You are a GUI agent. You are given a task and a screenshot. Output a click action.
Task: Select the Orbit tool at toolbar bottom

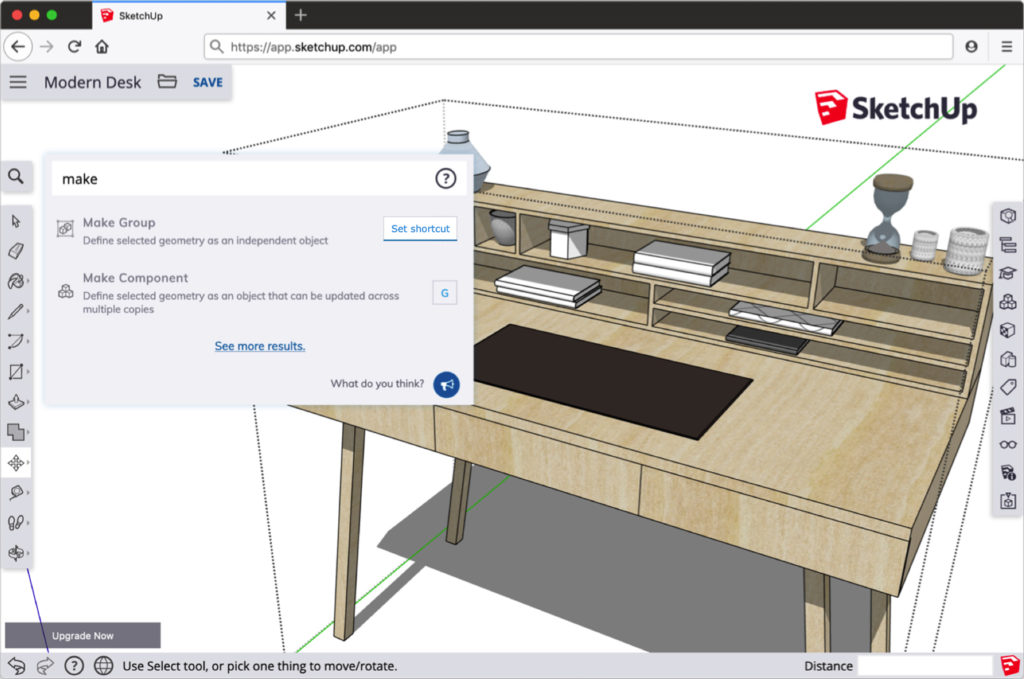[x=17, y=553]
